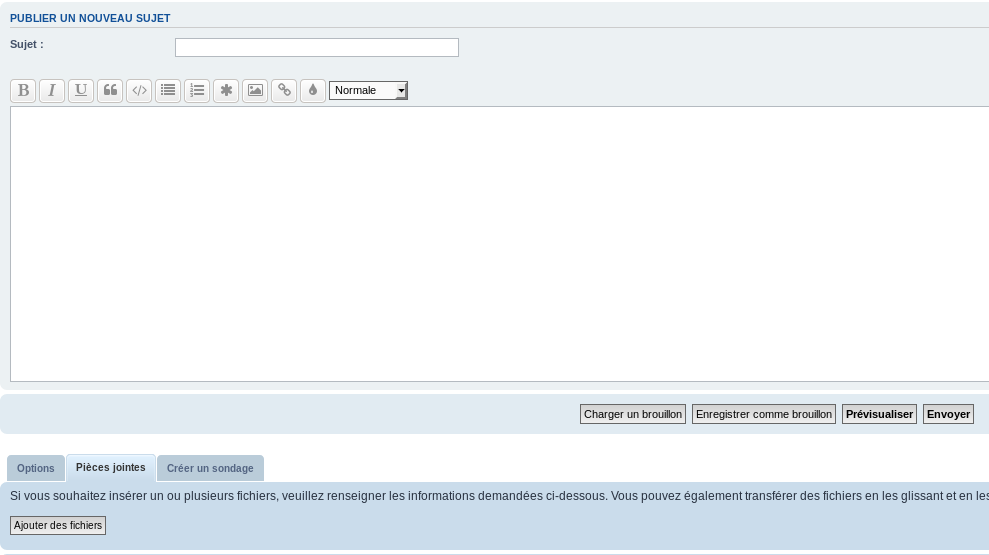Create an unordered bullet list

coord(168,90)
